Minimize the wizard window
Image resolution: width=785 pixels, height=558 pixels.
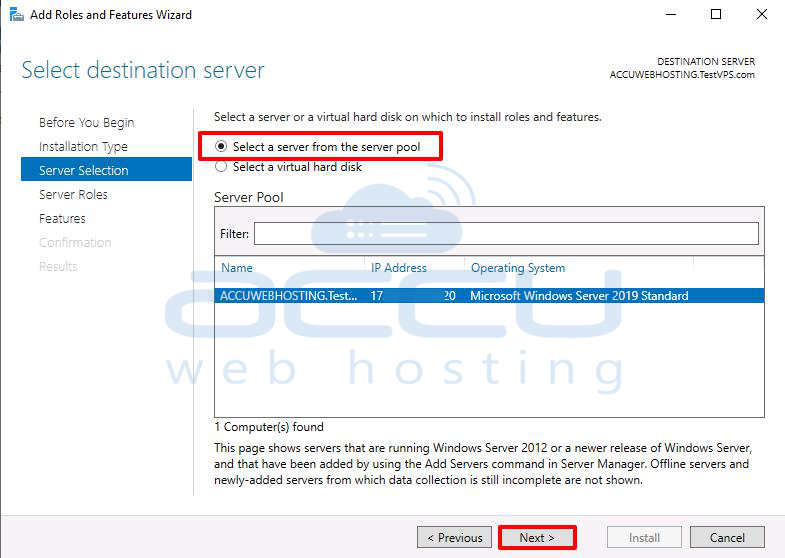(x=671, y=15)
